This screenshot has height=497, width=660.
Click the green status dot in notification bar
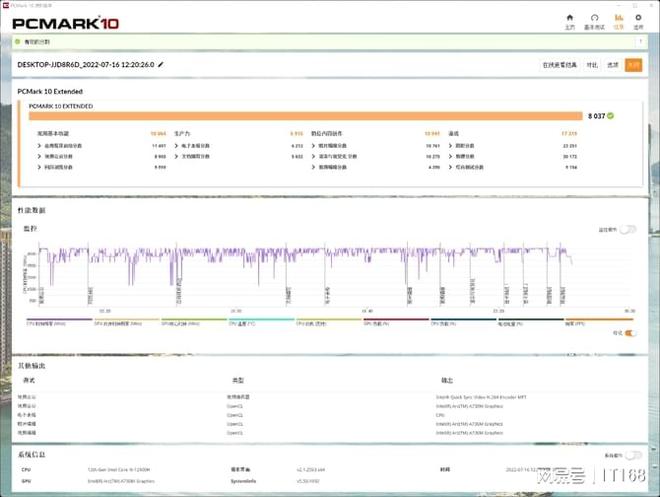18,42
